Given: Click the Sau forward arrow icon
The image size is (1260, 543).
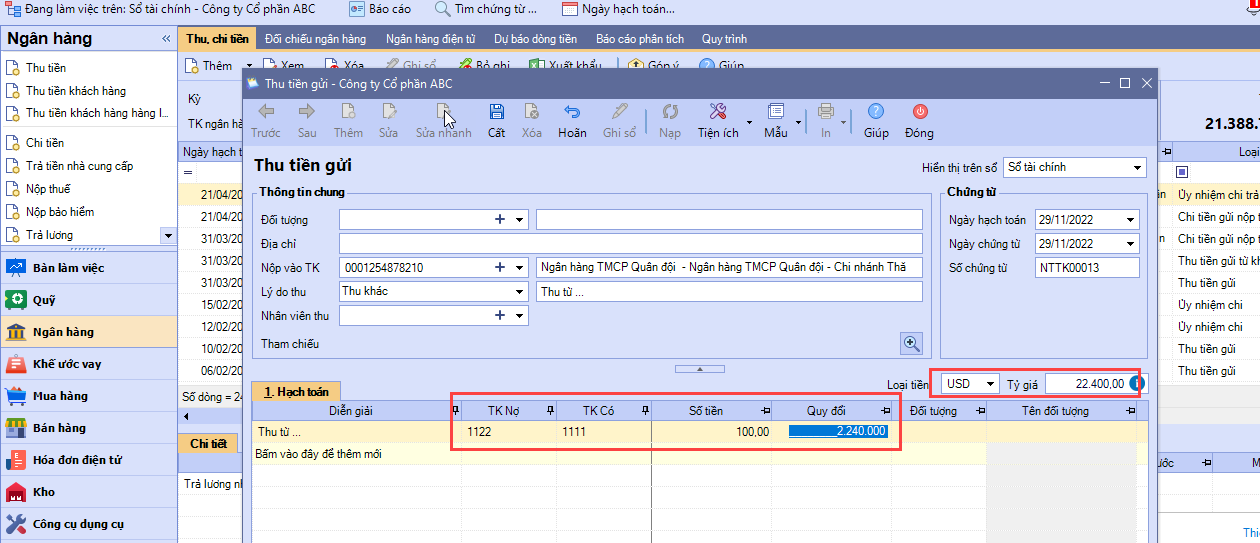Looking at the screenshot, I should tap(307, 112).
